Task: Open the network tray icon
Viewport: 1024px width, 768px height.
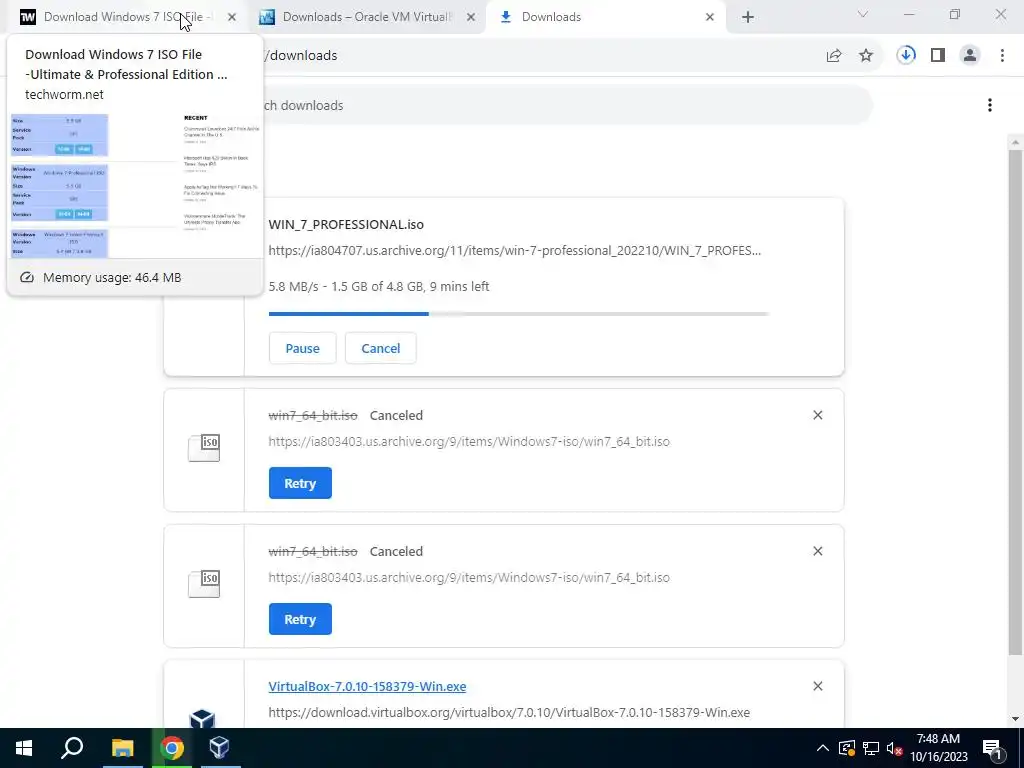Action: tap(871, 748)
